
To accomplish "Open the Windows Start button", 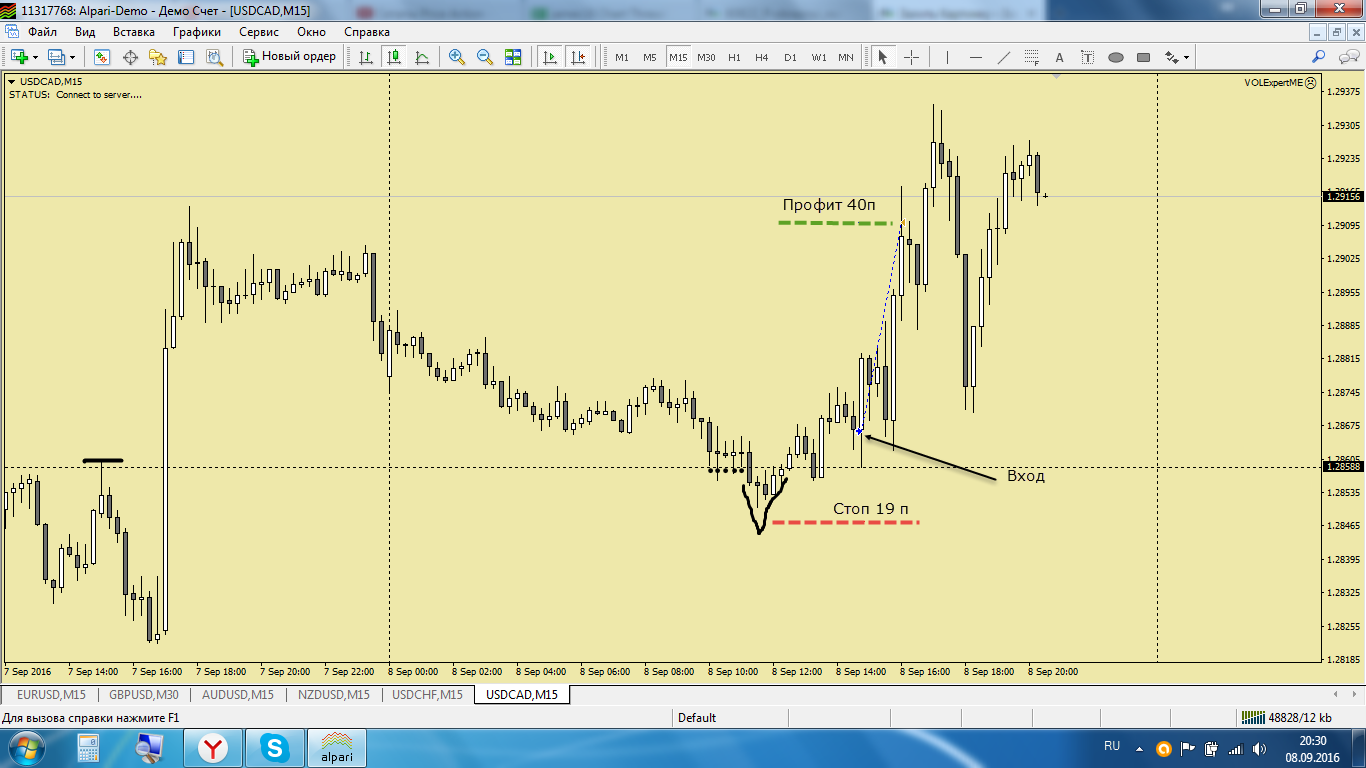I will (x=25, y=748).
